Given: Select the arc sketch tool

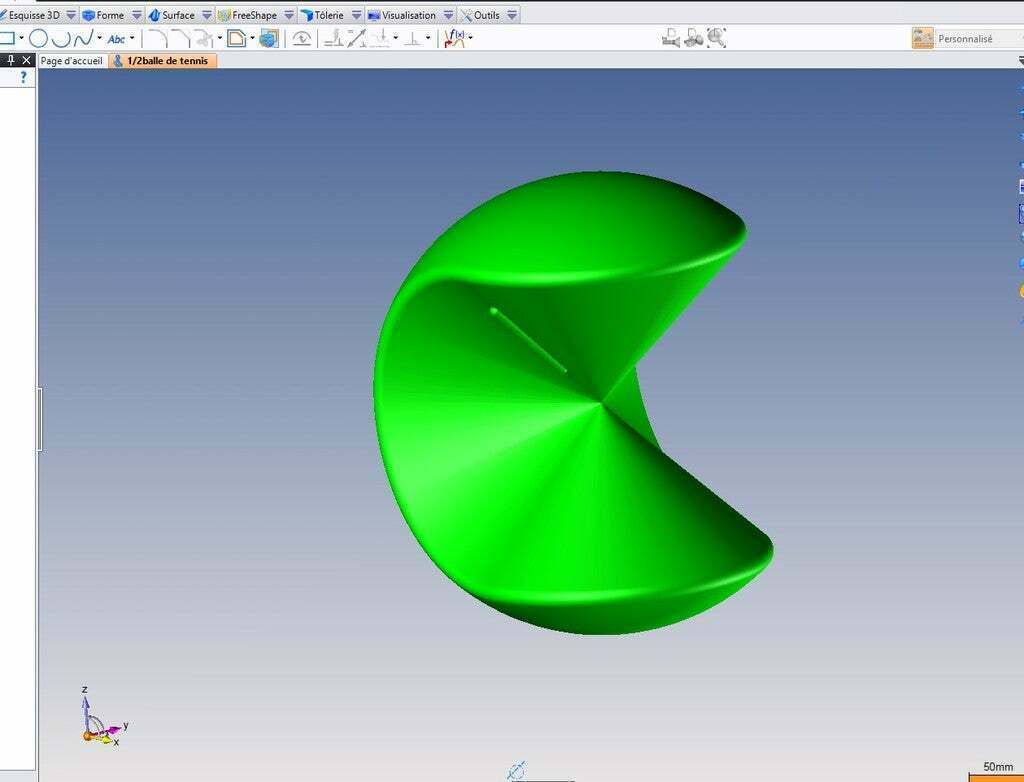Looking at the screenshot, I should click(61, 39).
